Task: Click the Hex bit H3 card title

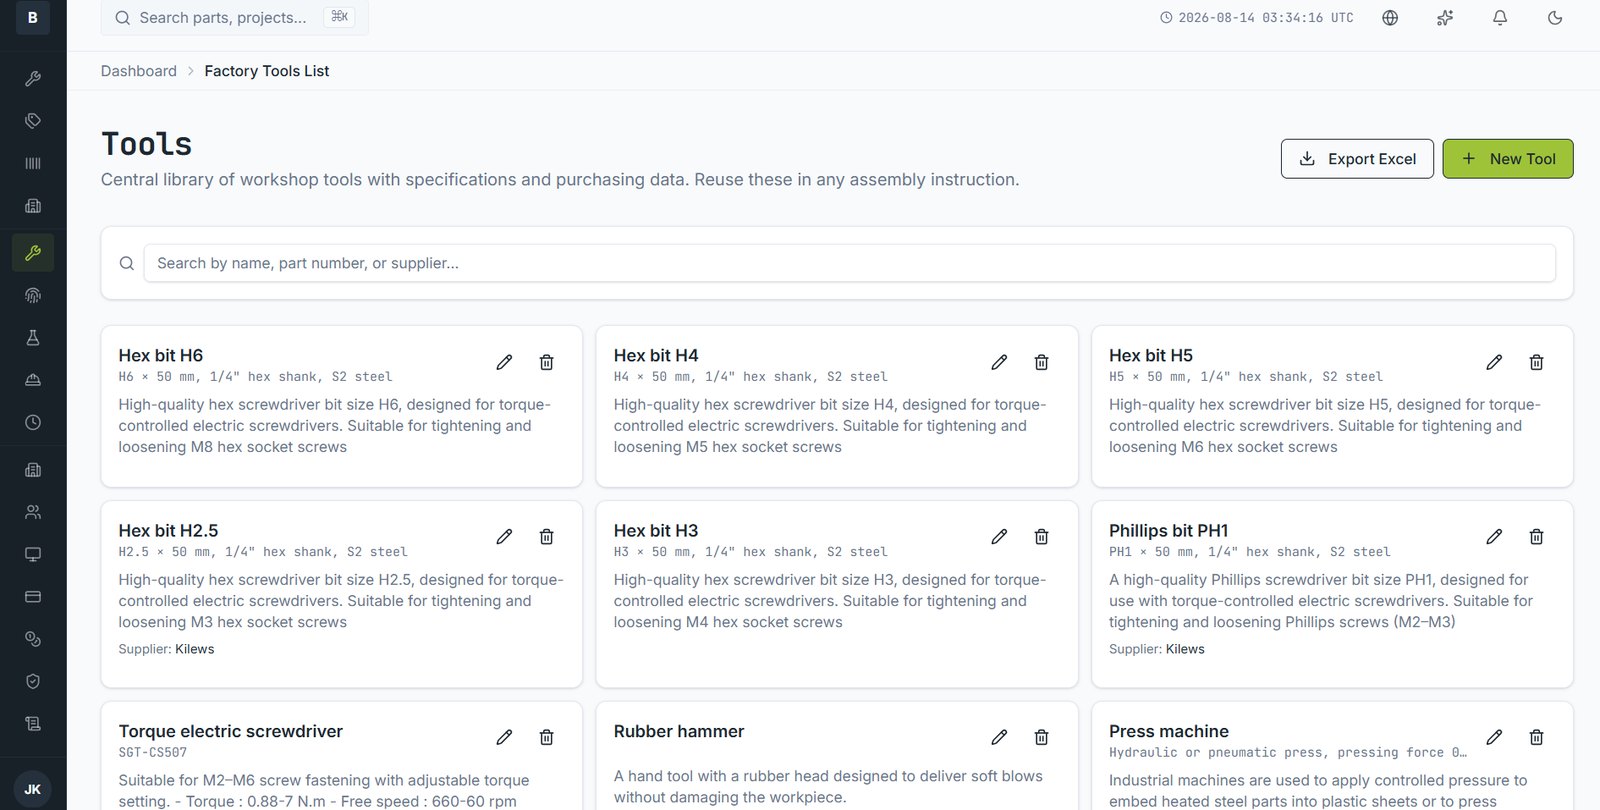Action: click(656, 531)
